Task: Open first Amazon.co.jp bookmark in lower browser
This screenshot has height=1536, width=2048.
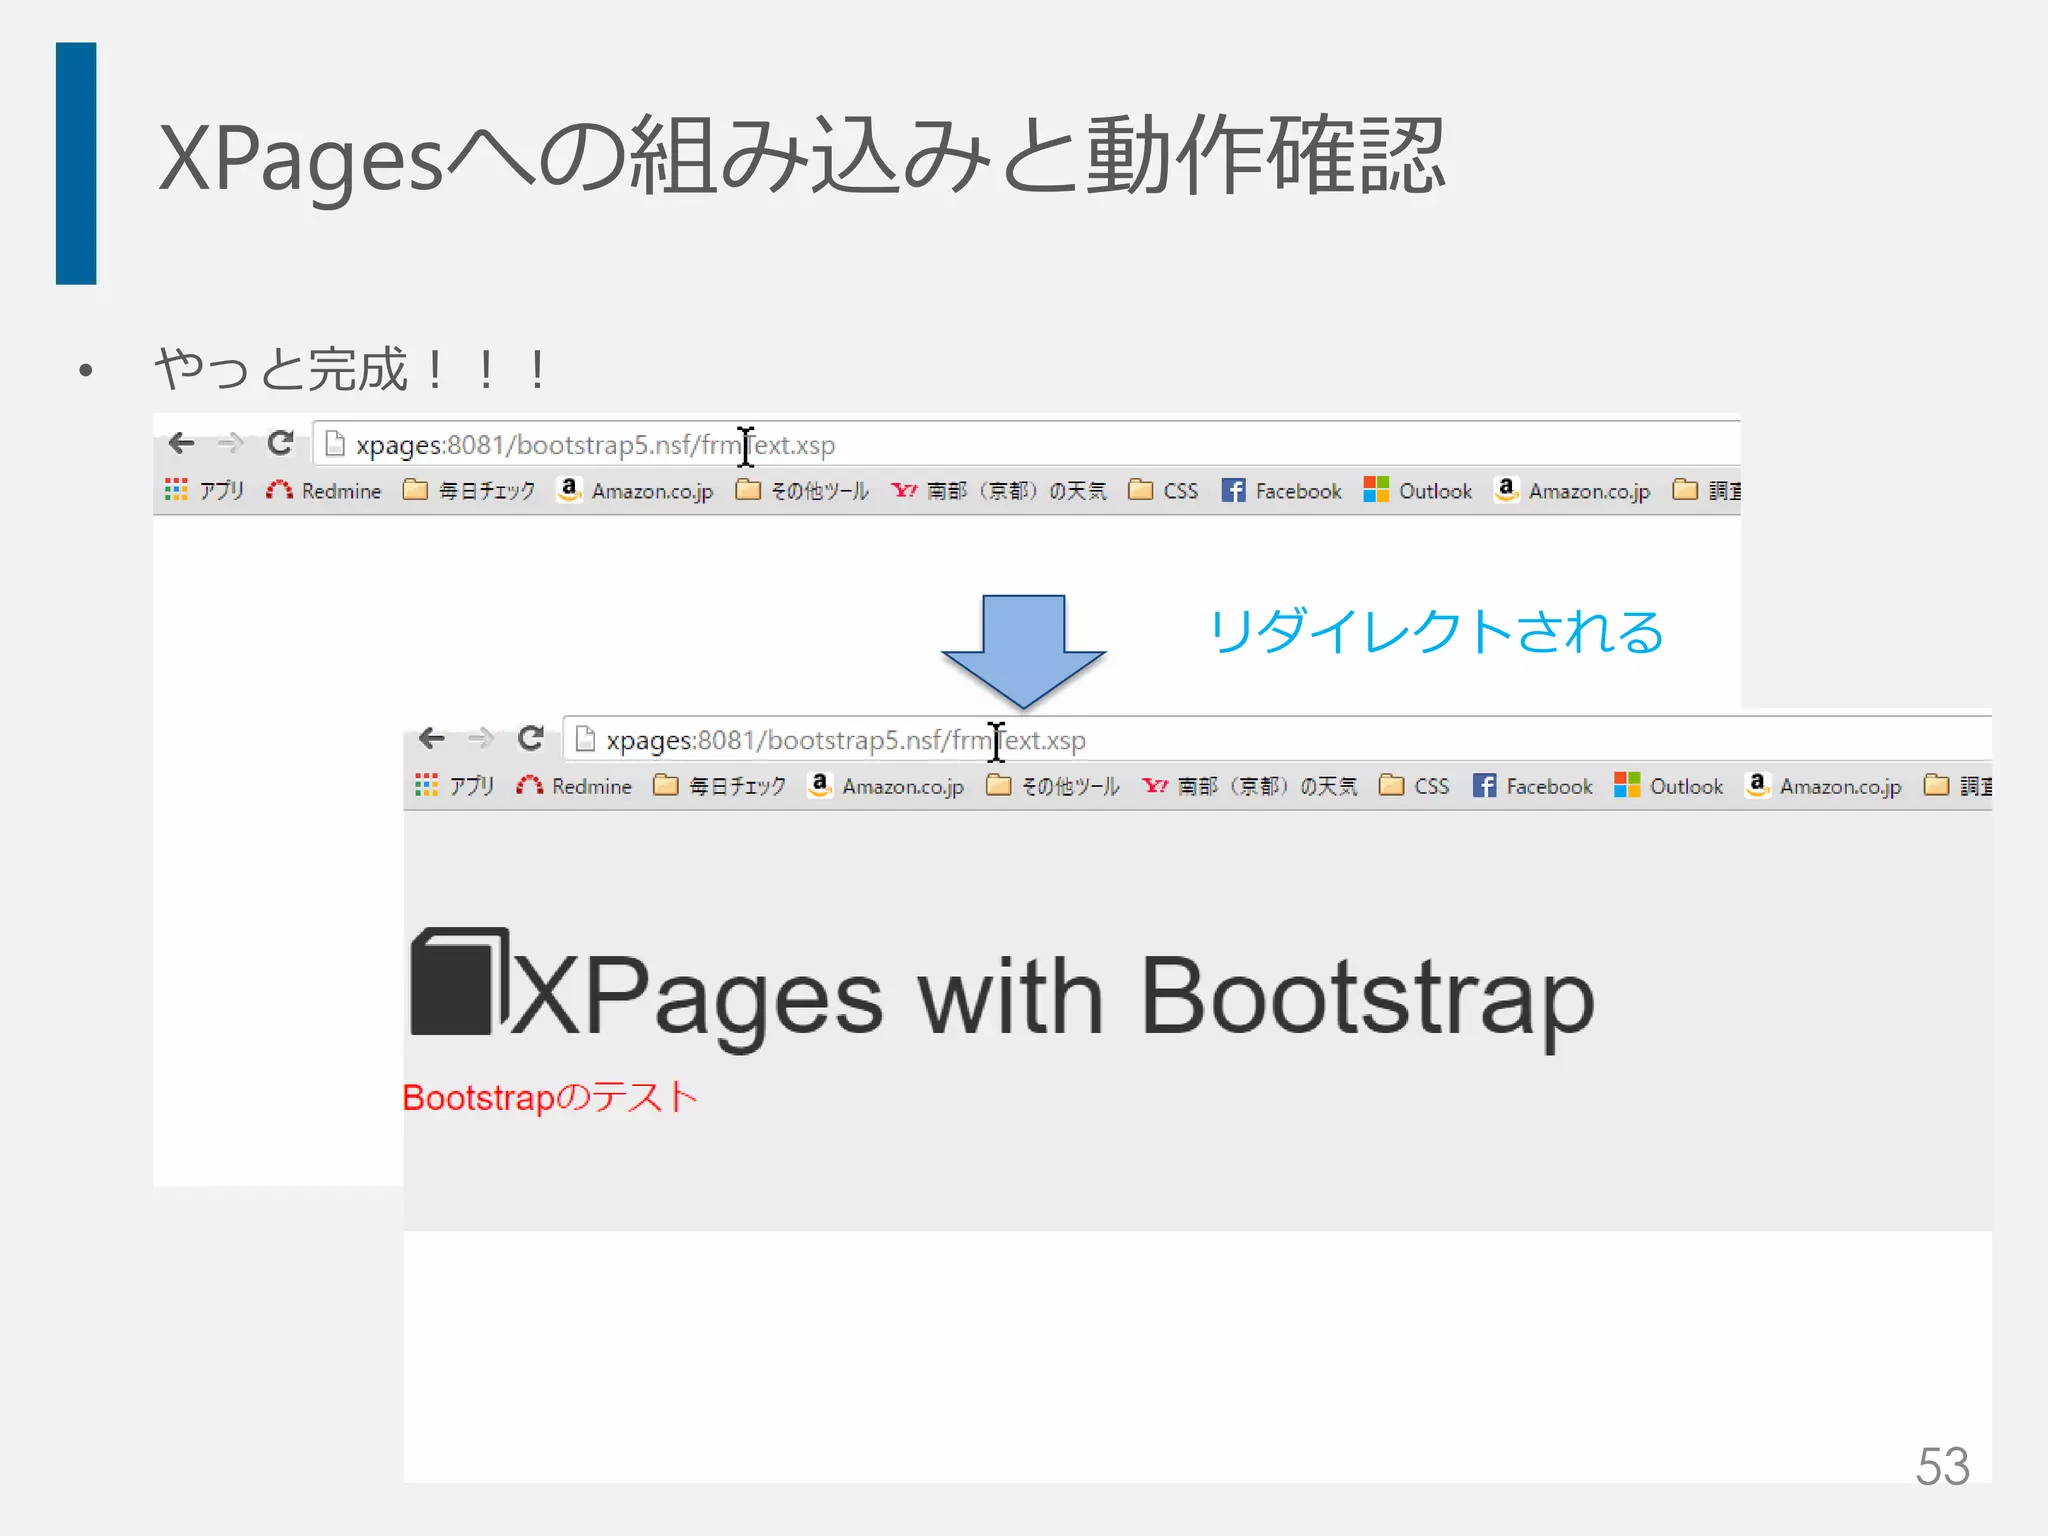Action: (x=886, y=785)
